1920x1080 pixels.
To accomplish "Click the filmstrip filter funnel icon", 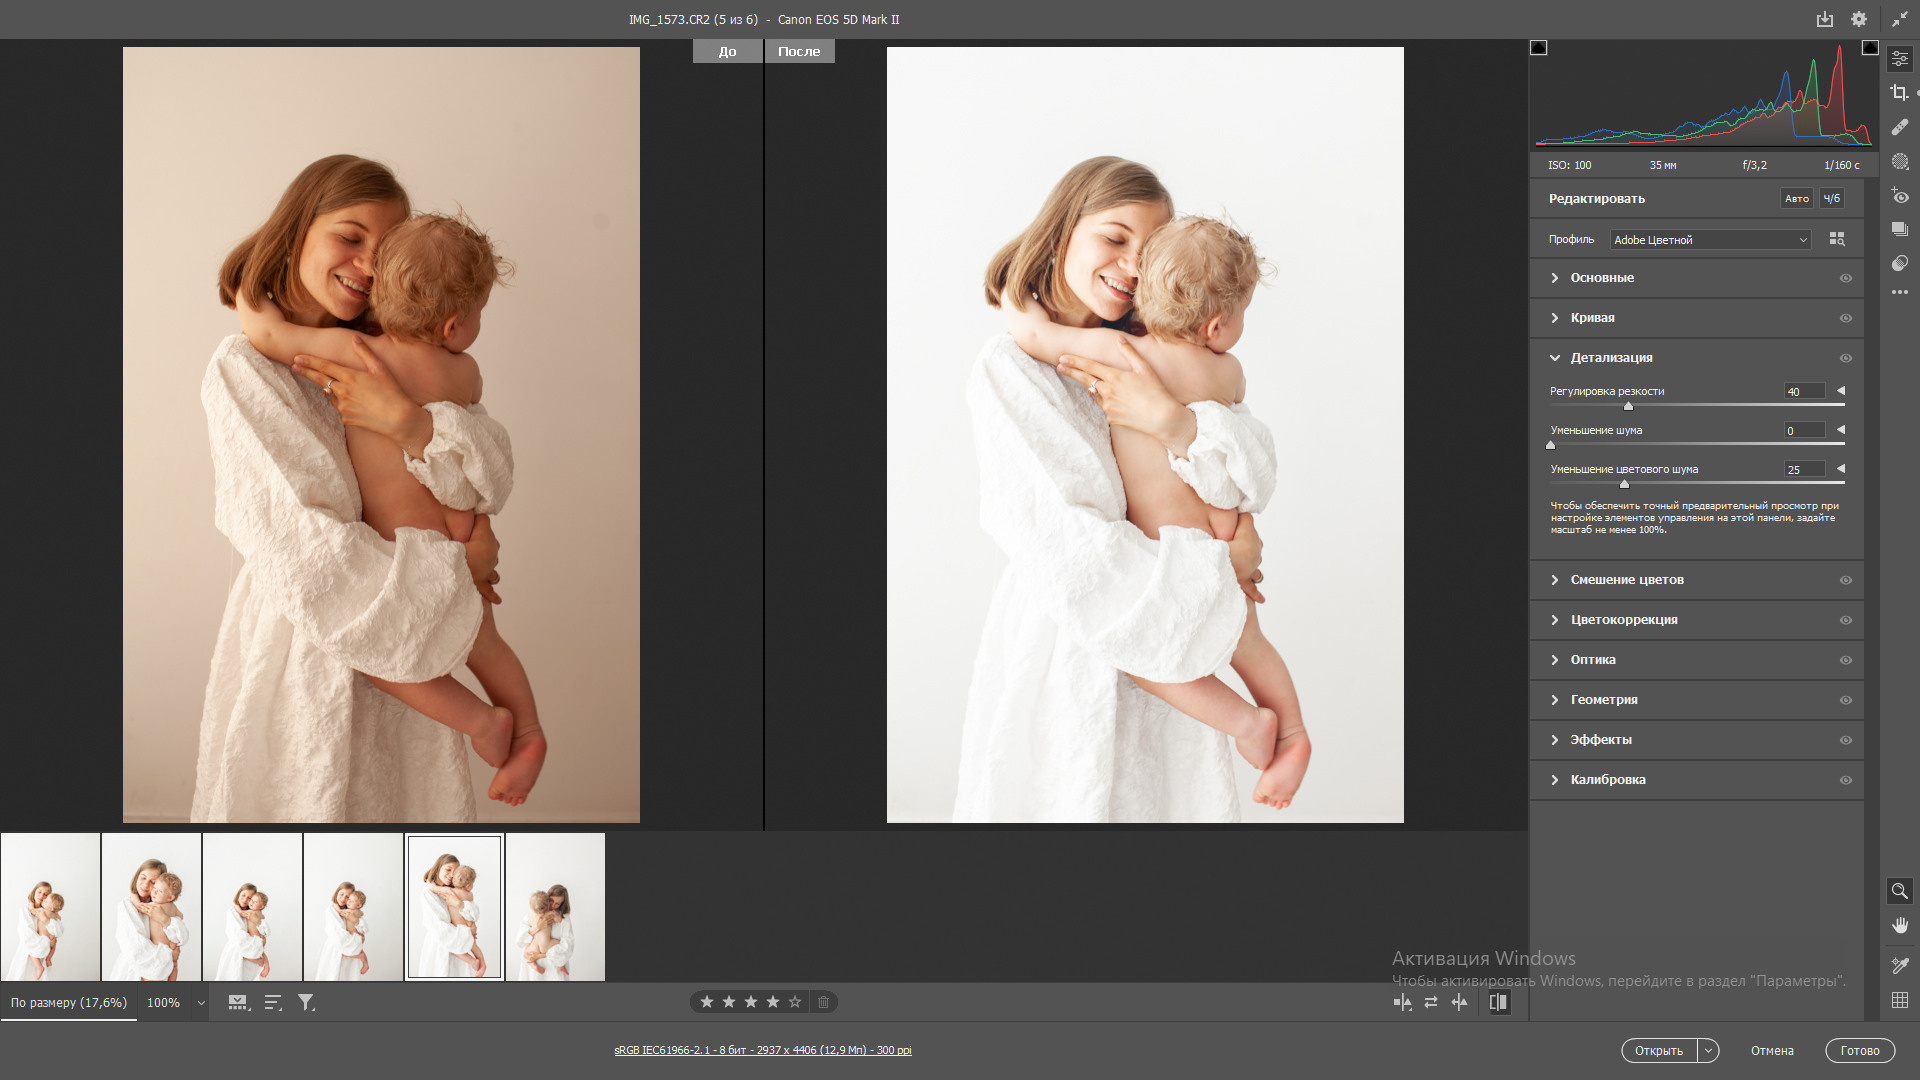I will pos(306,1002).
